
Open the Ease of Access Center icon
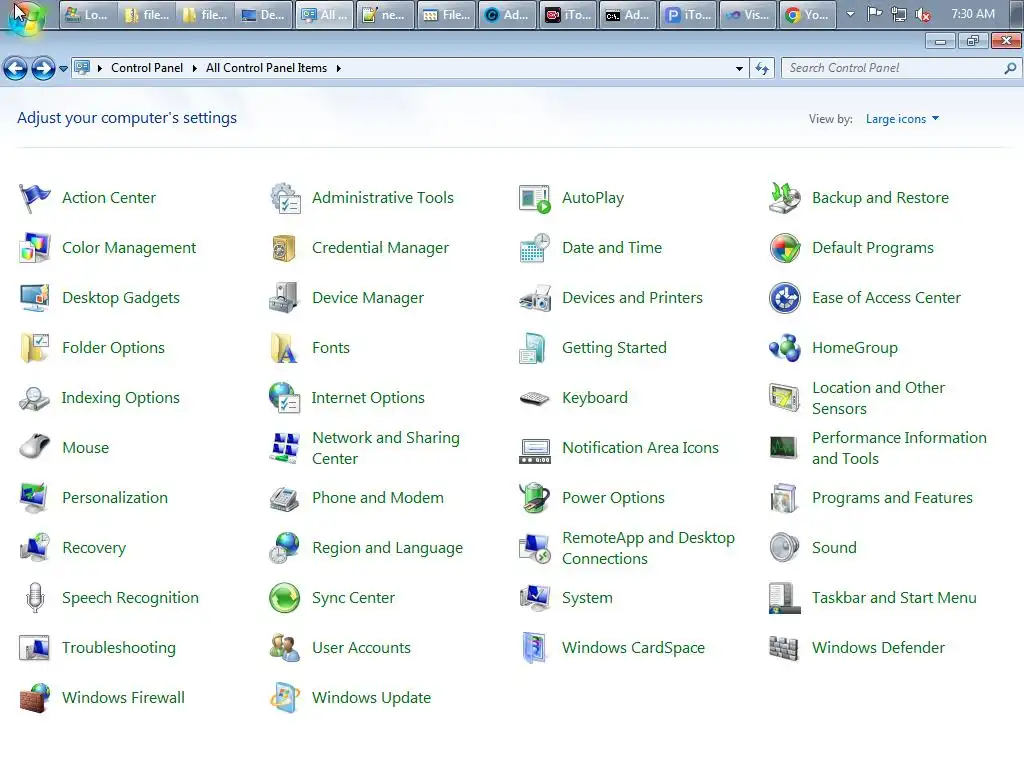[784, 298]
